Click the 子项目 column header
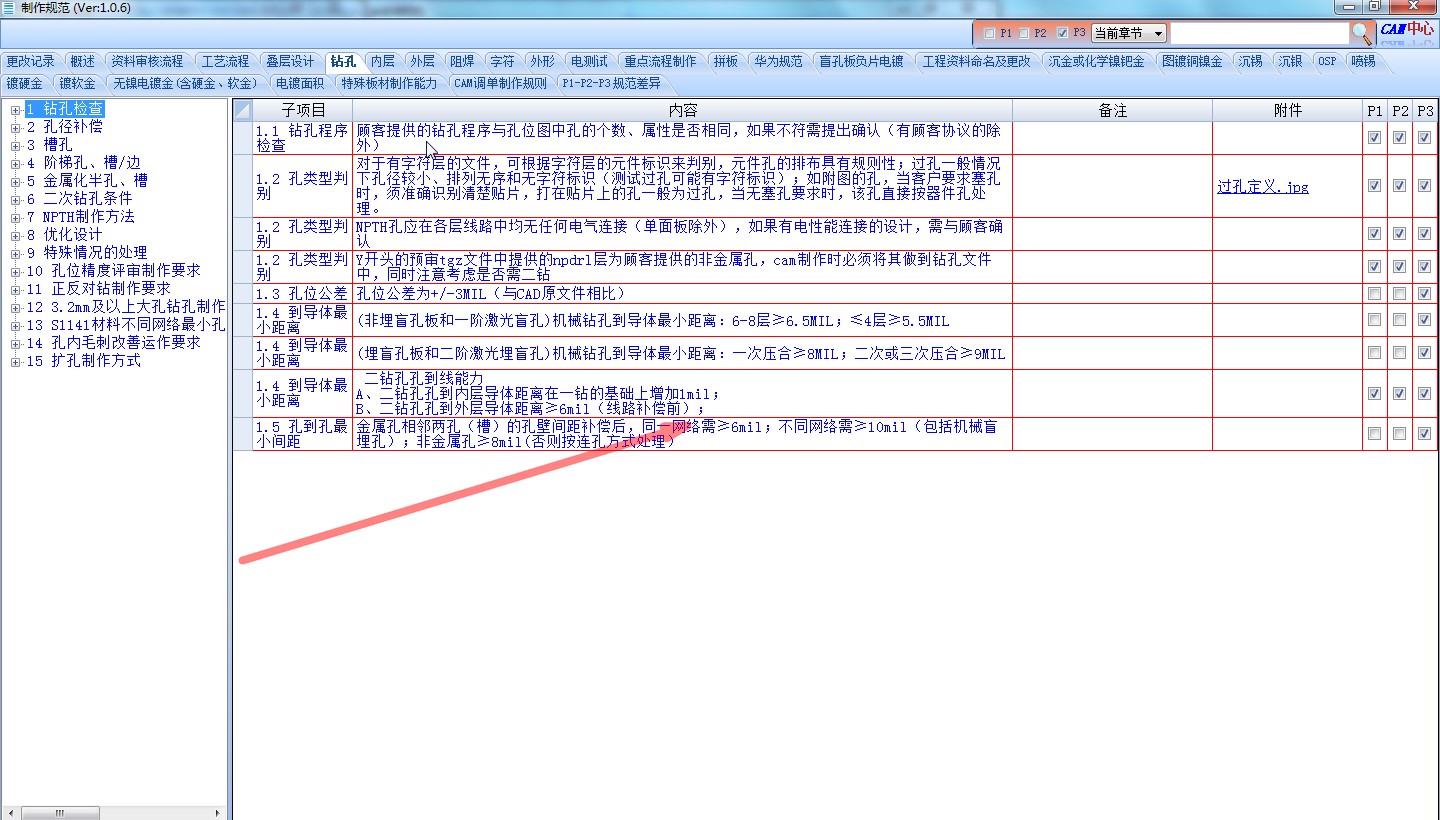 (x=303, y=111)
